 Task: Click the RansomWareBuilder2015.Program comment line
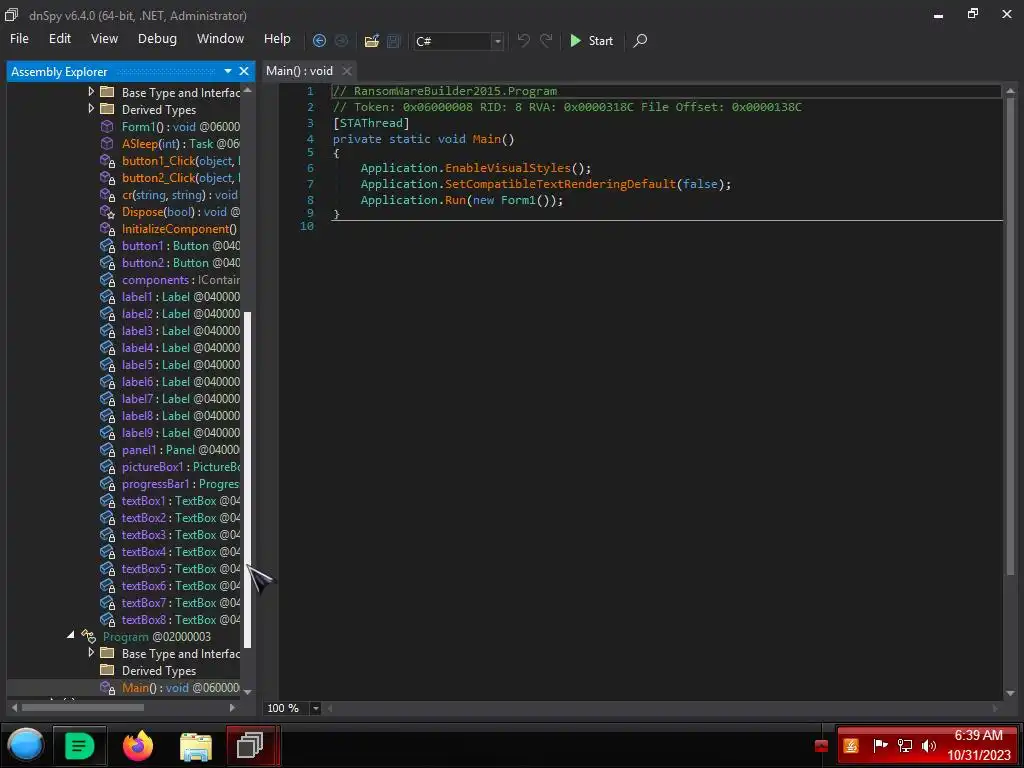click(445, 91)
